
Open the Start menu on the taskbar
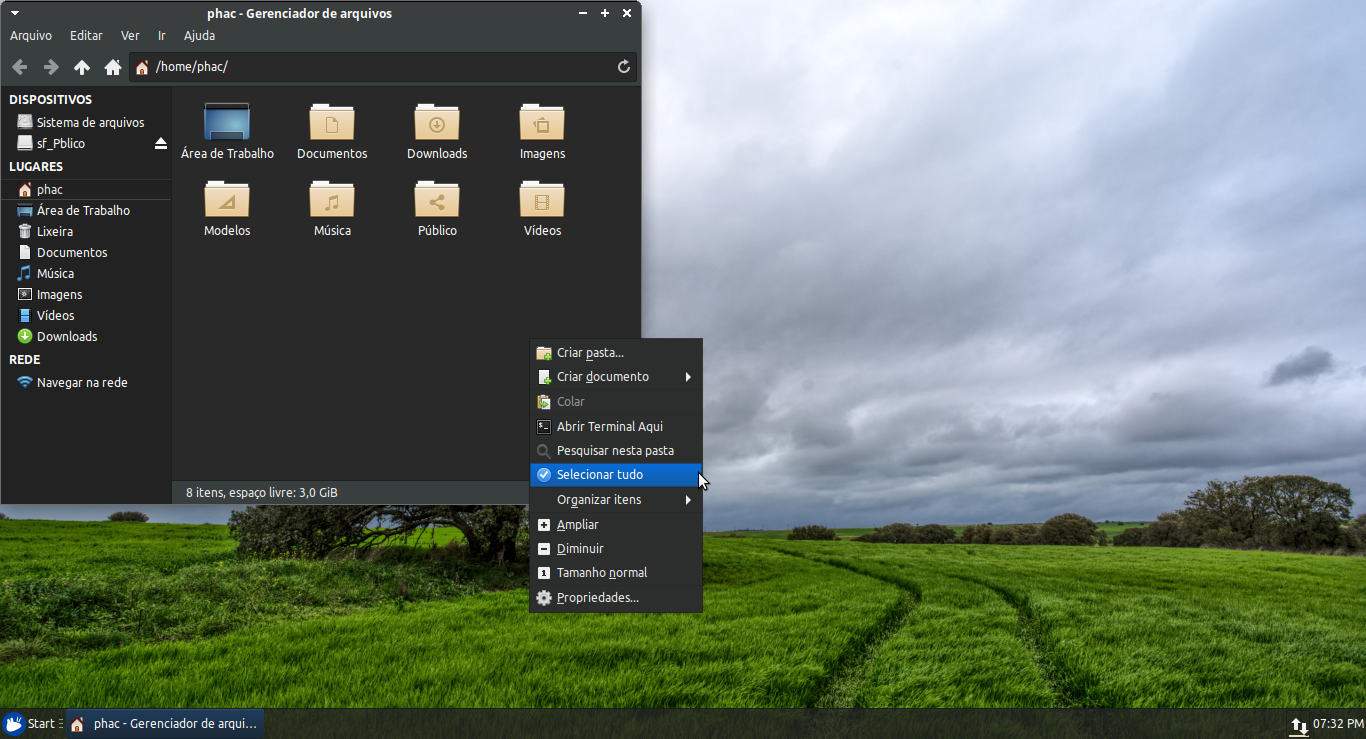[x=32, y=724]
